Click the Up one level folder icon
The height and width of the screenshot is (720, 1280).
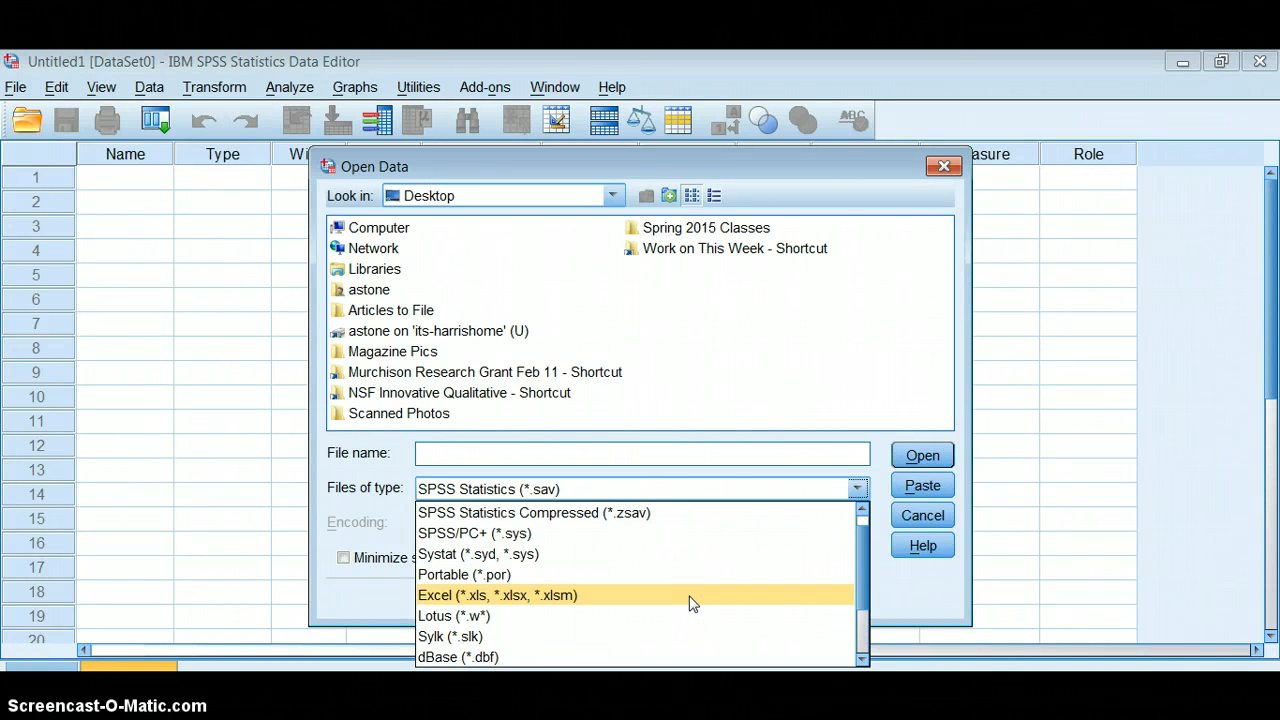coord(646,196)
